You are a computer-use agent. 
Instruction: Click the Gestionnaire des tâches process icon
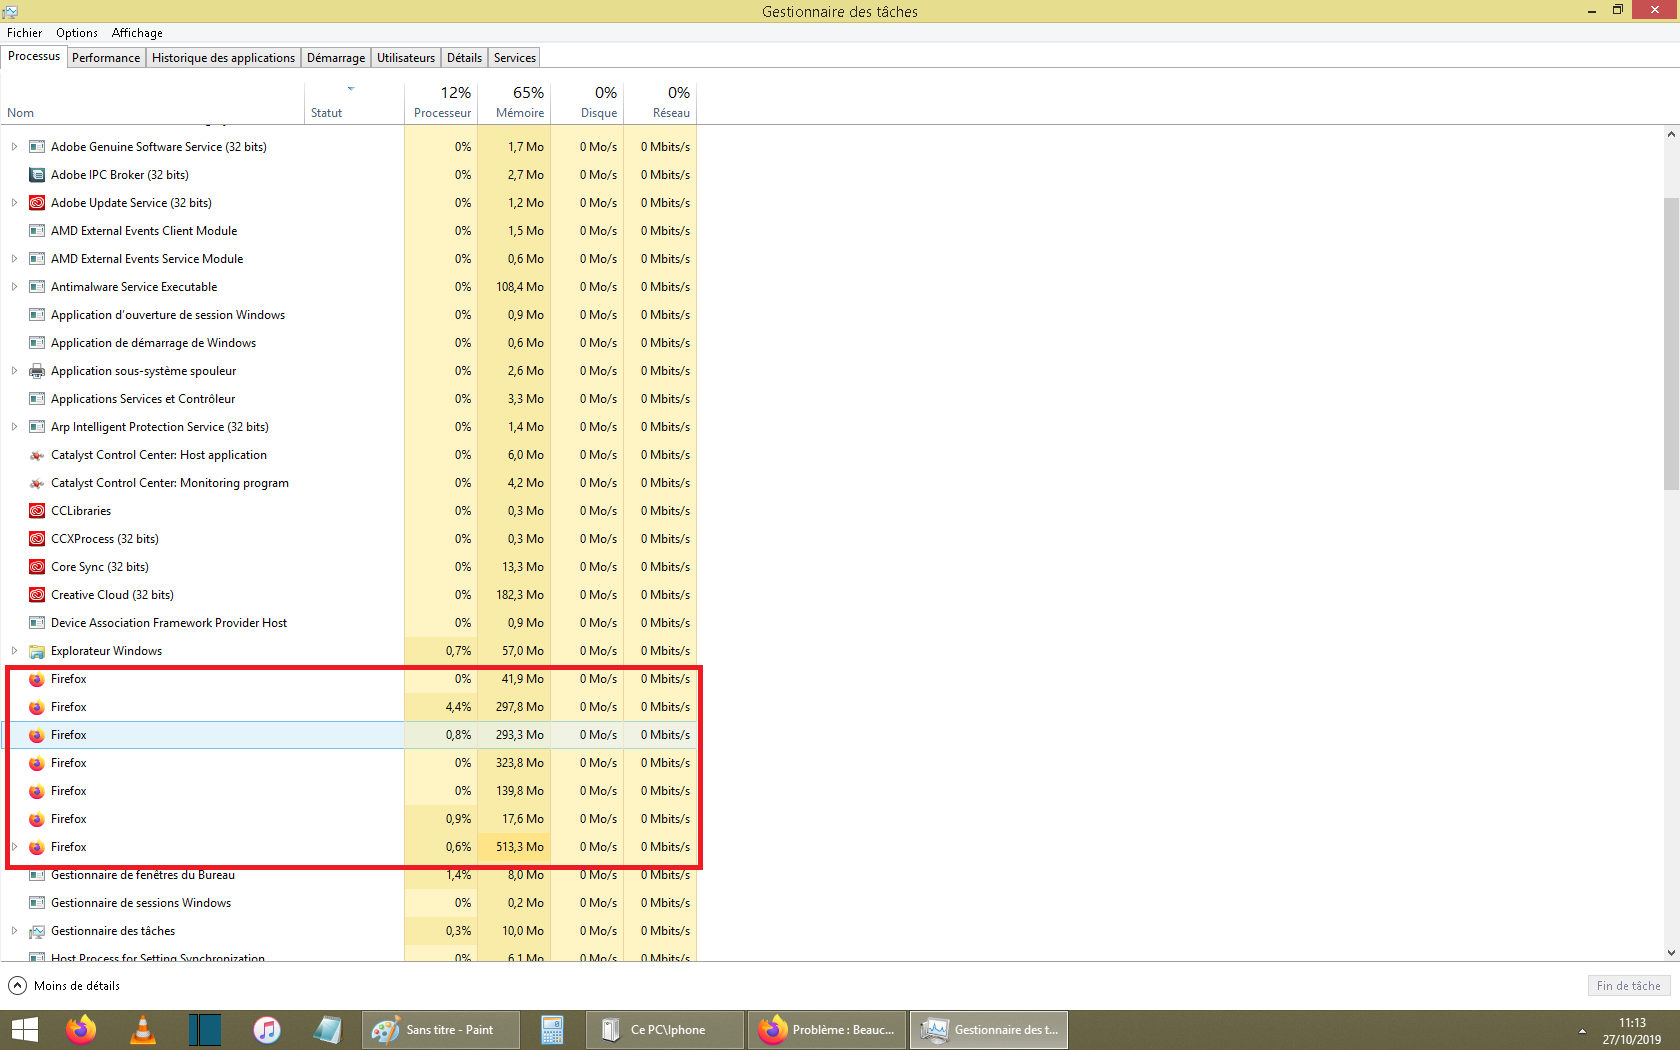(37, 931)
